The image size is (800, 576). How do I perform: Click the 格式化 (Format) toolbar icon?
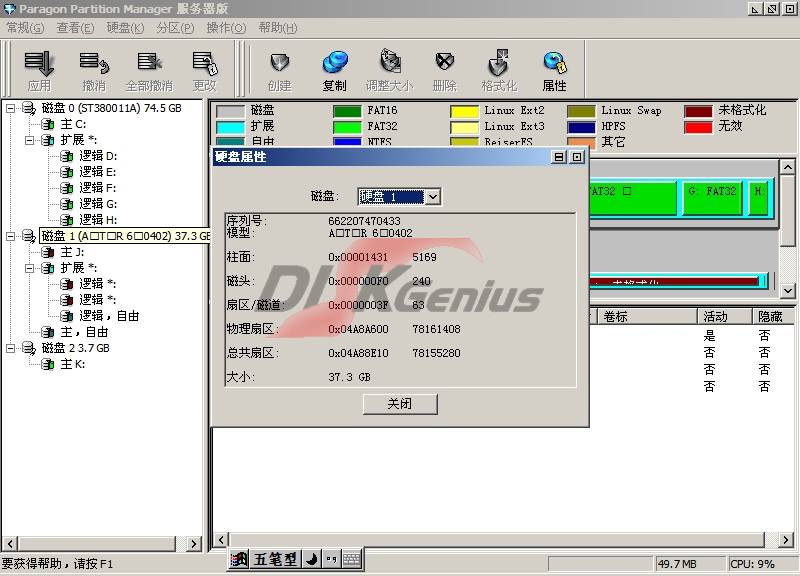click(499, 63)
